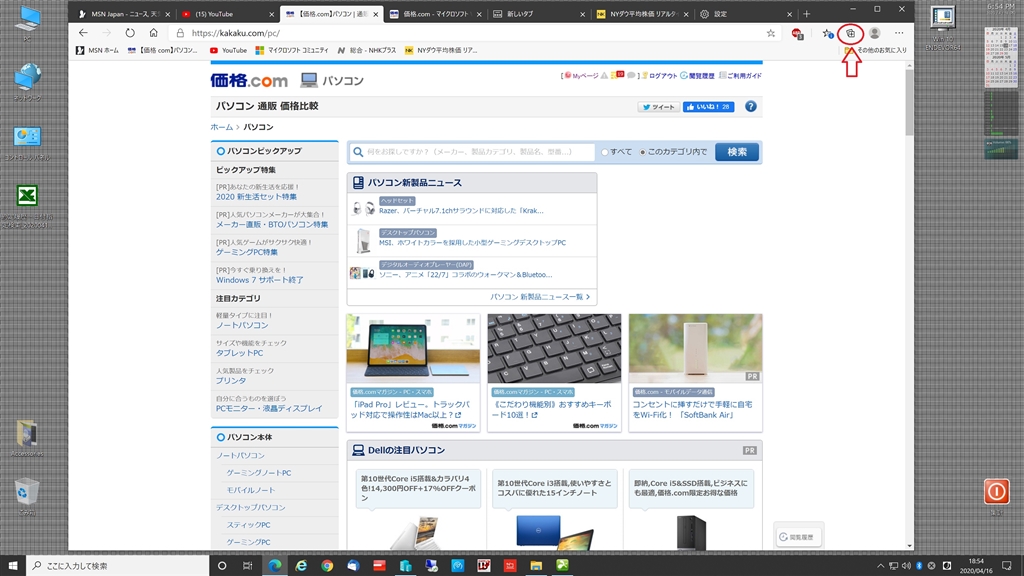
Task: Show hidden system tray icons
Action: (880, 566)
